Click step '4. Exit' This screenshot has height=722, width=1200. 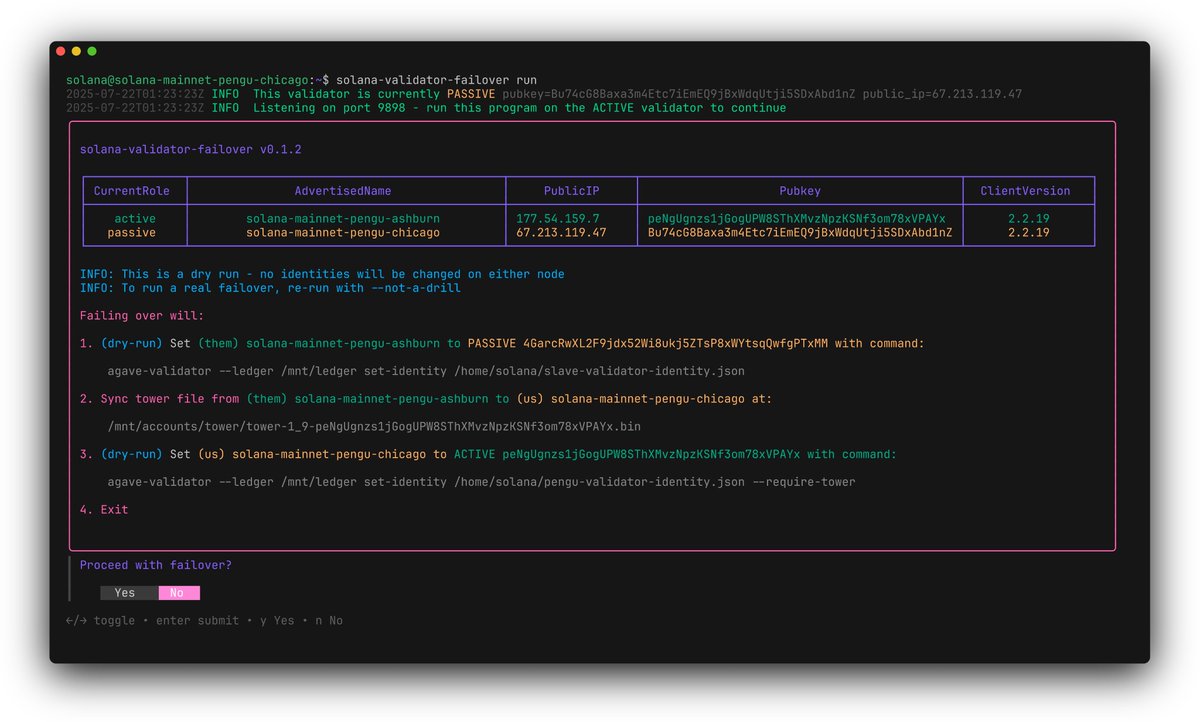click(104, 510)
